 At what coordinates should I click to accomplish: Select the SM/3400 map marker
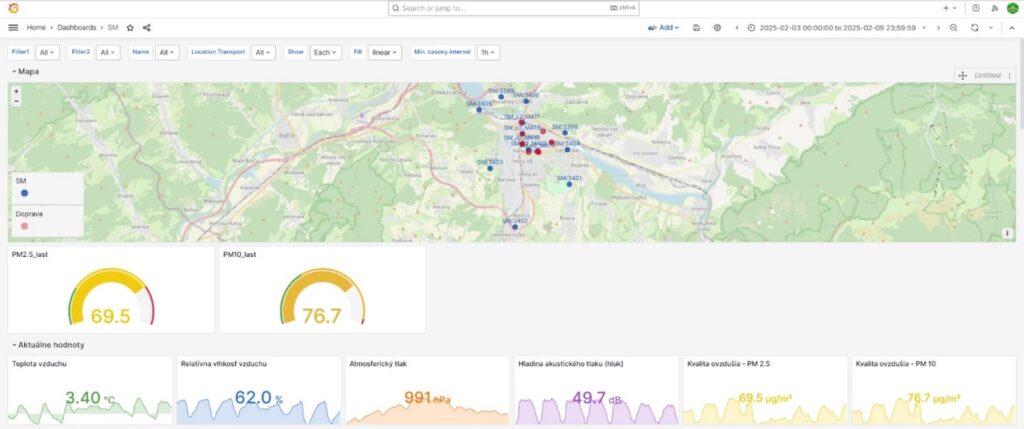coord(526,101)
